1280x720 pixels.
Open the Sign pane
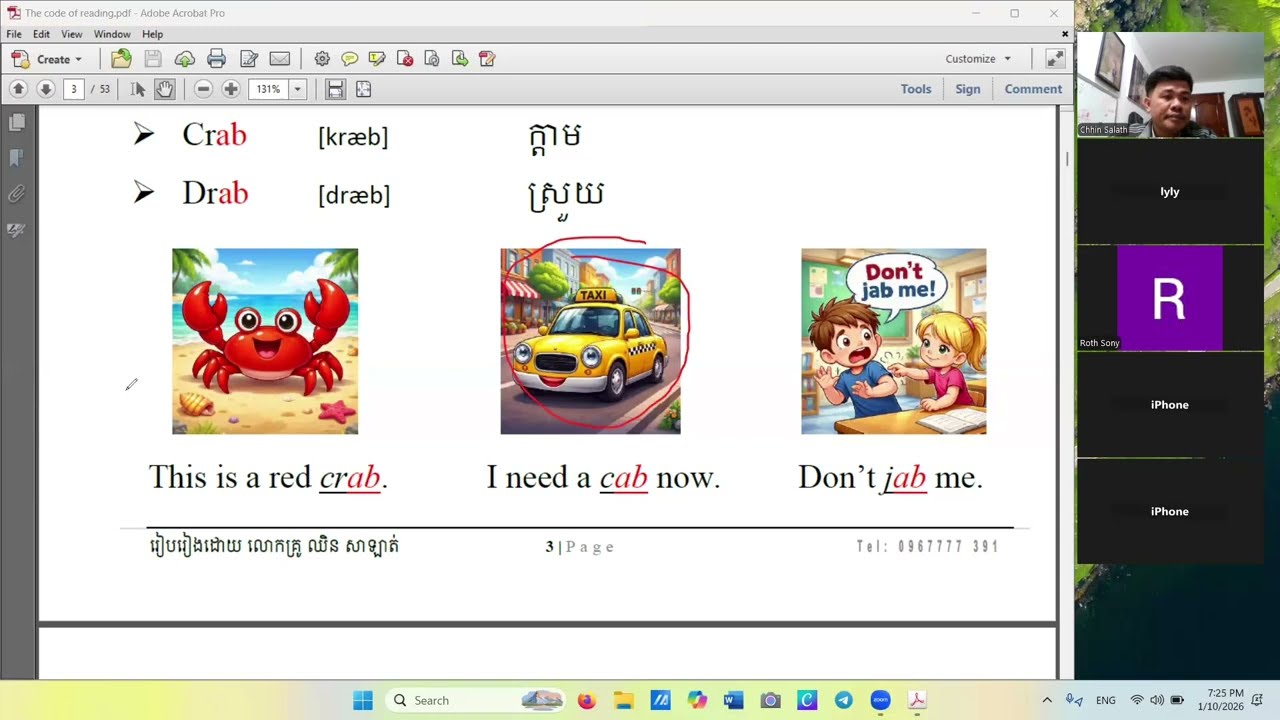(968, 89)
